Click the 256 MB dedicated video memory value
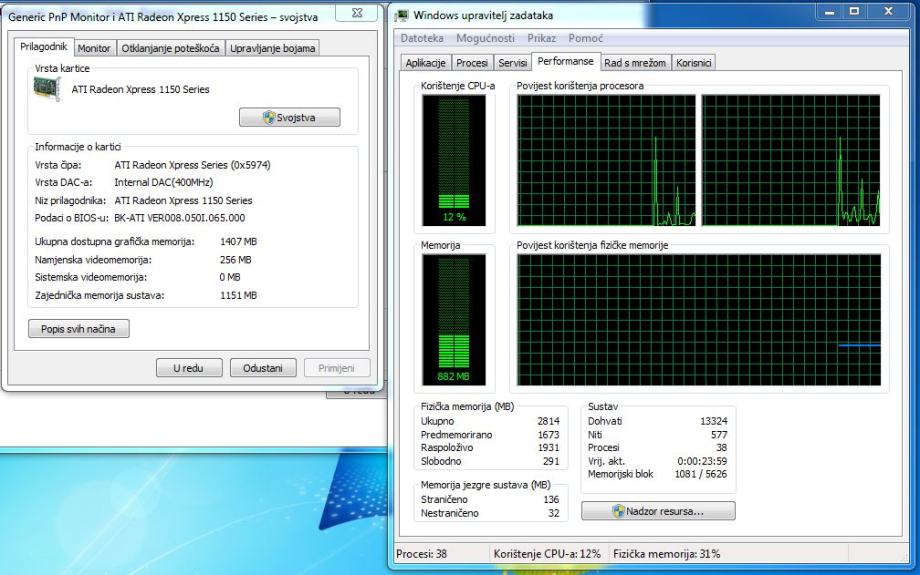Viewport: 920px width, 575px height. (235, 259)
